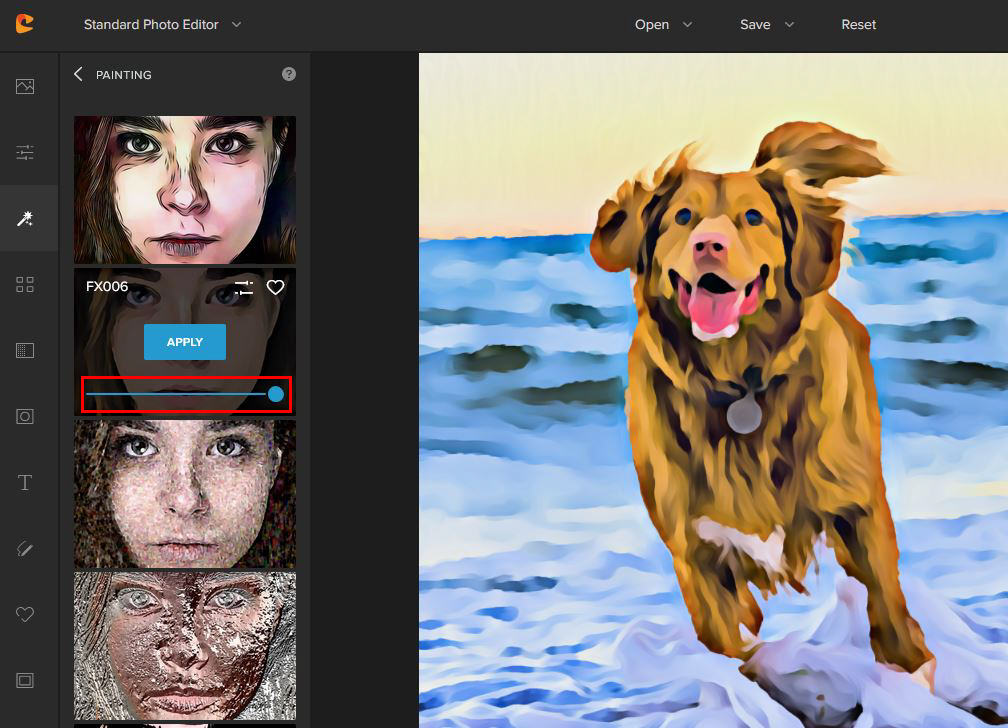1008x728 pixels.
Task: Apply the FX006 painting effect
Action: pos(185,342)
